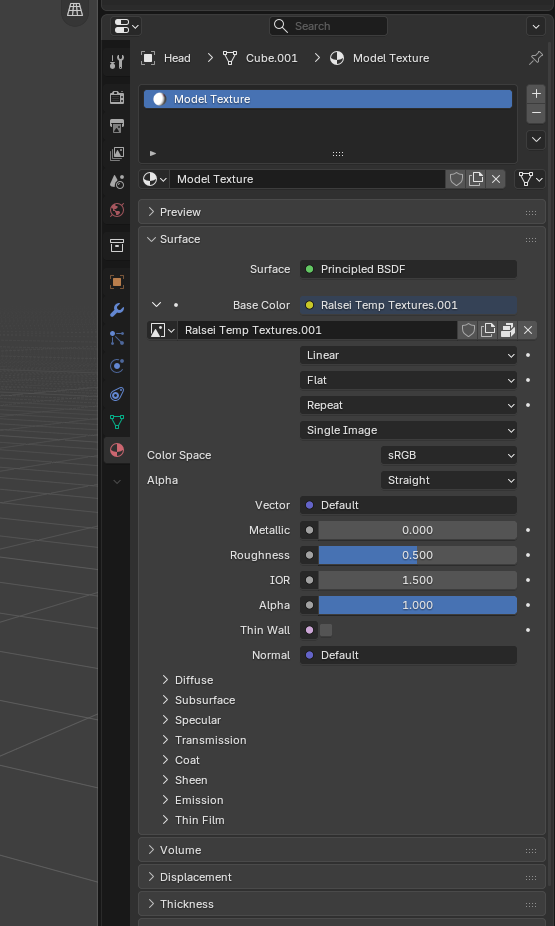555x926 pixels.
Task: Open the Object Constraints tab
Action: pyautogui.click(x=117, y=394)
